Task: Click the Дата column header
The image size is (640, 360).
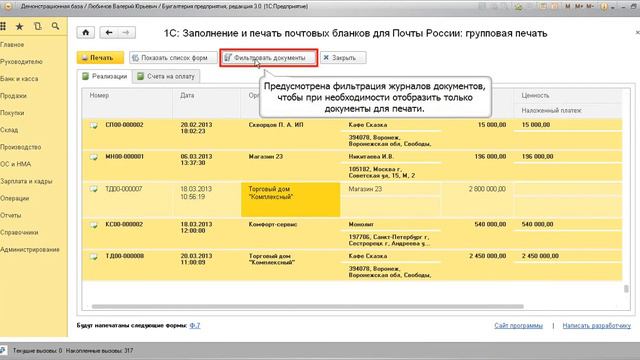Action: point(187,95)
